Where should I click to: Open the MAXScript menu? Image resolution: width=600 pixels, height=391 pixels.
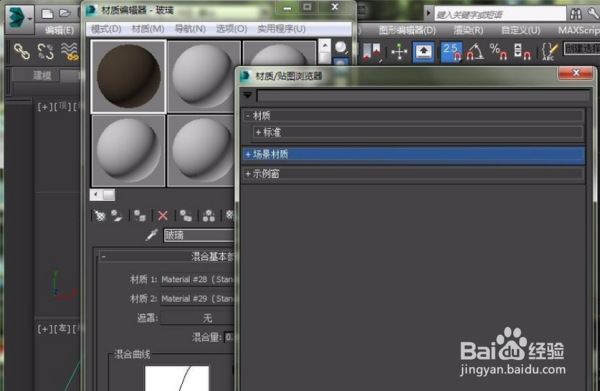579,30
